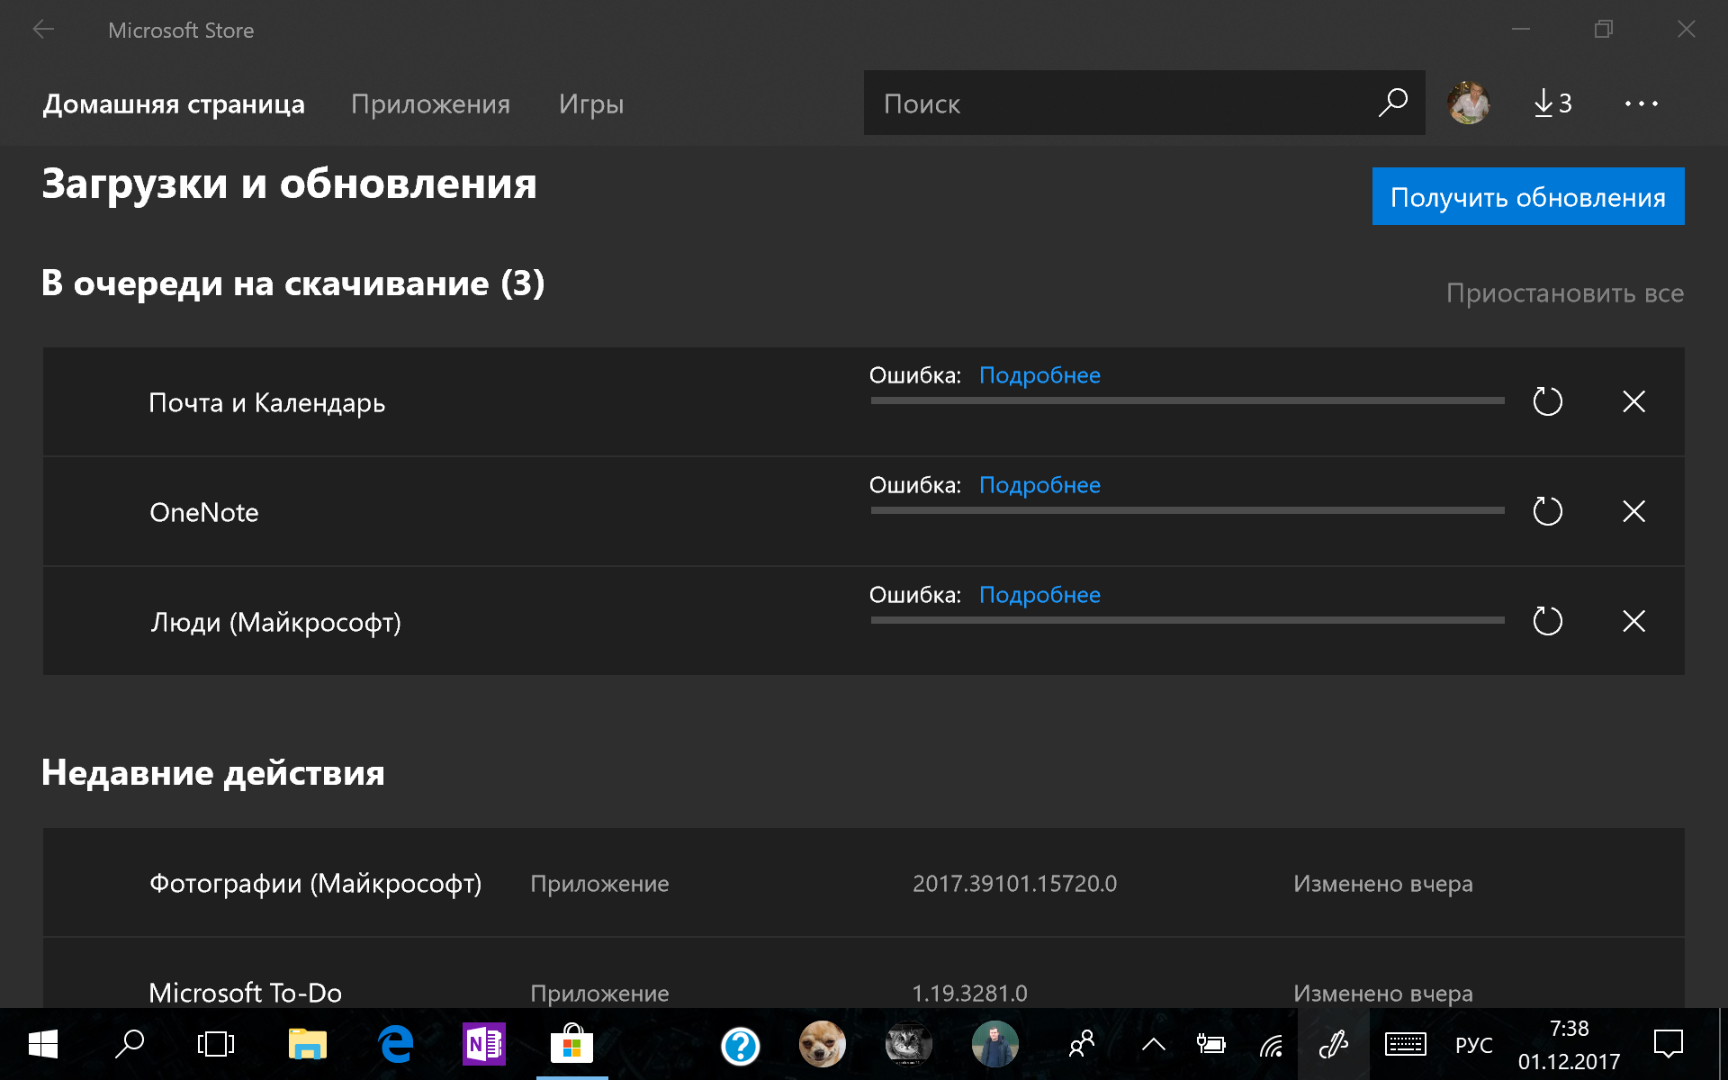Click Microsoft Store taskbar icon
1728x1080 pixels.
tap(572, 1045)
